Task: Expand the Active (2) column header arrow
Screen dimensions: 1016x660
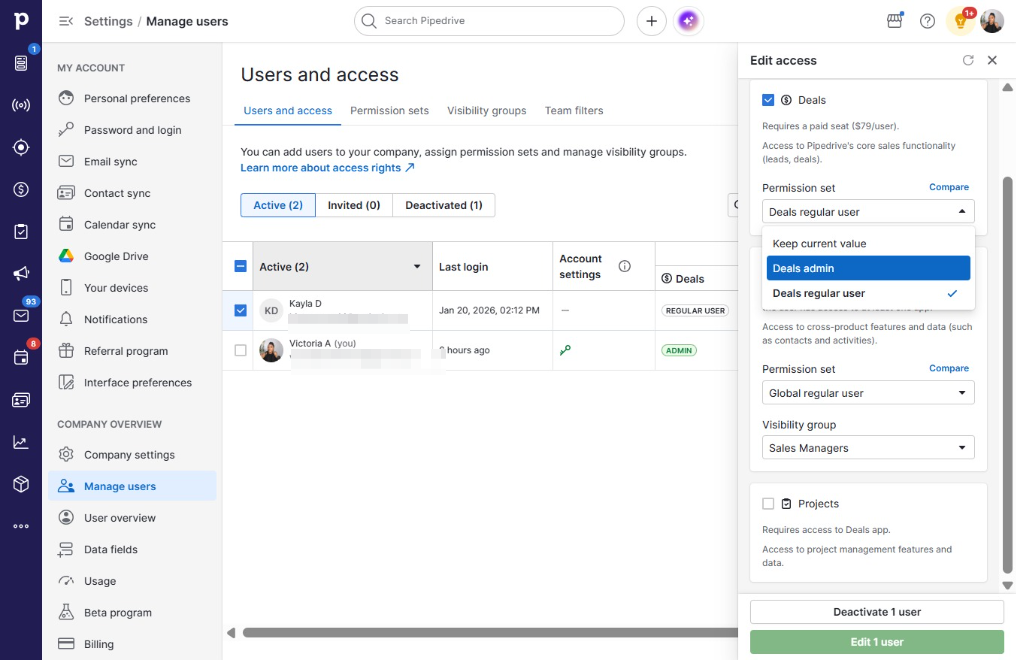Action: pyautogui.click(x=417, y=267)
